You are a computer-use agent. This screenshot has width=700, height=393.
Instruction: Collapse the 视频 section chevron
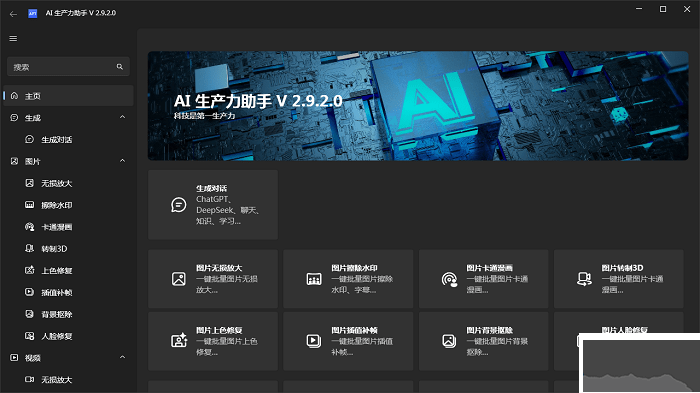point(122,357)
